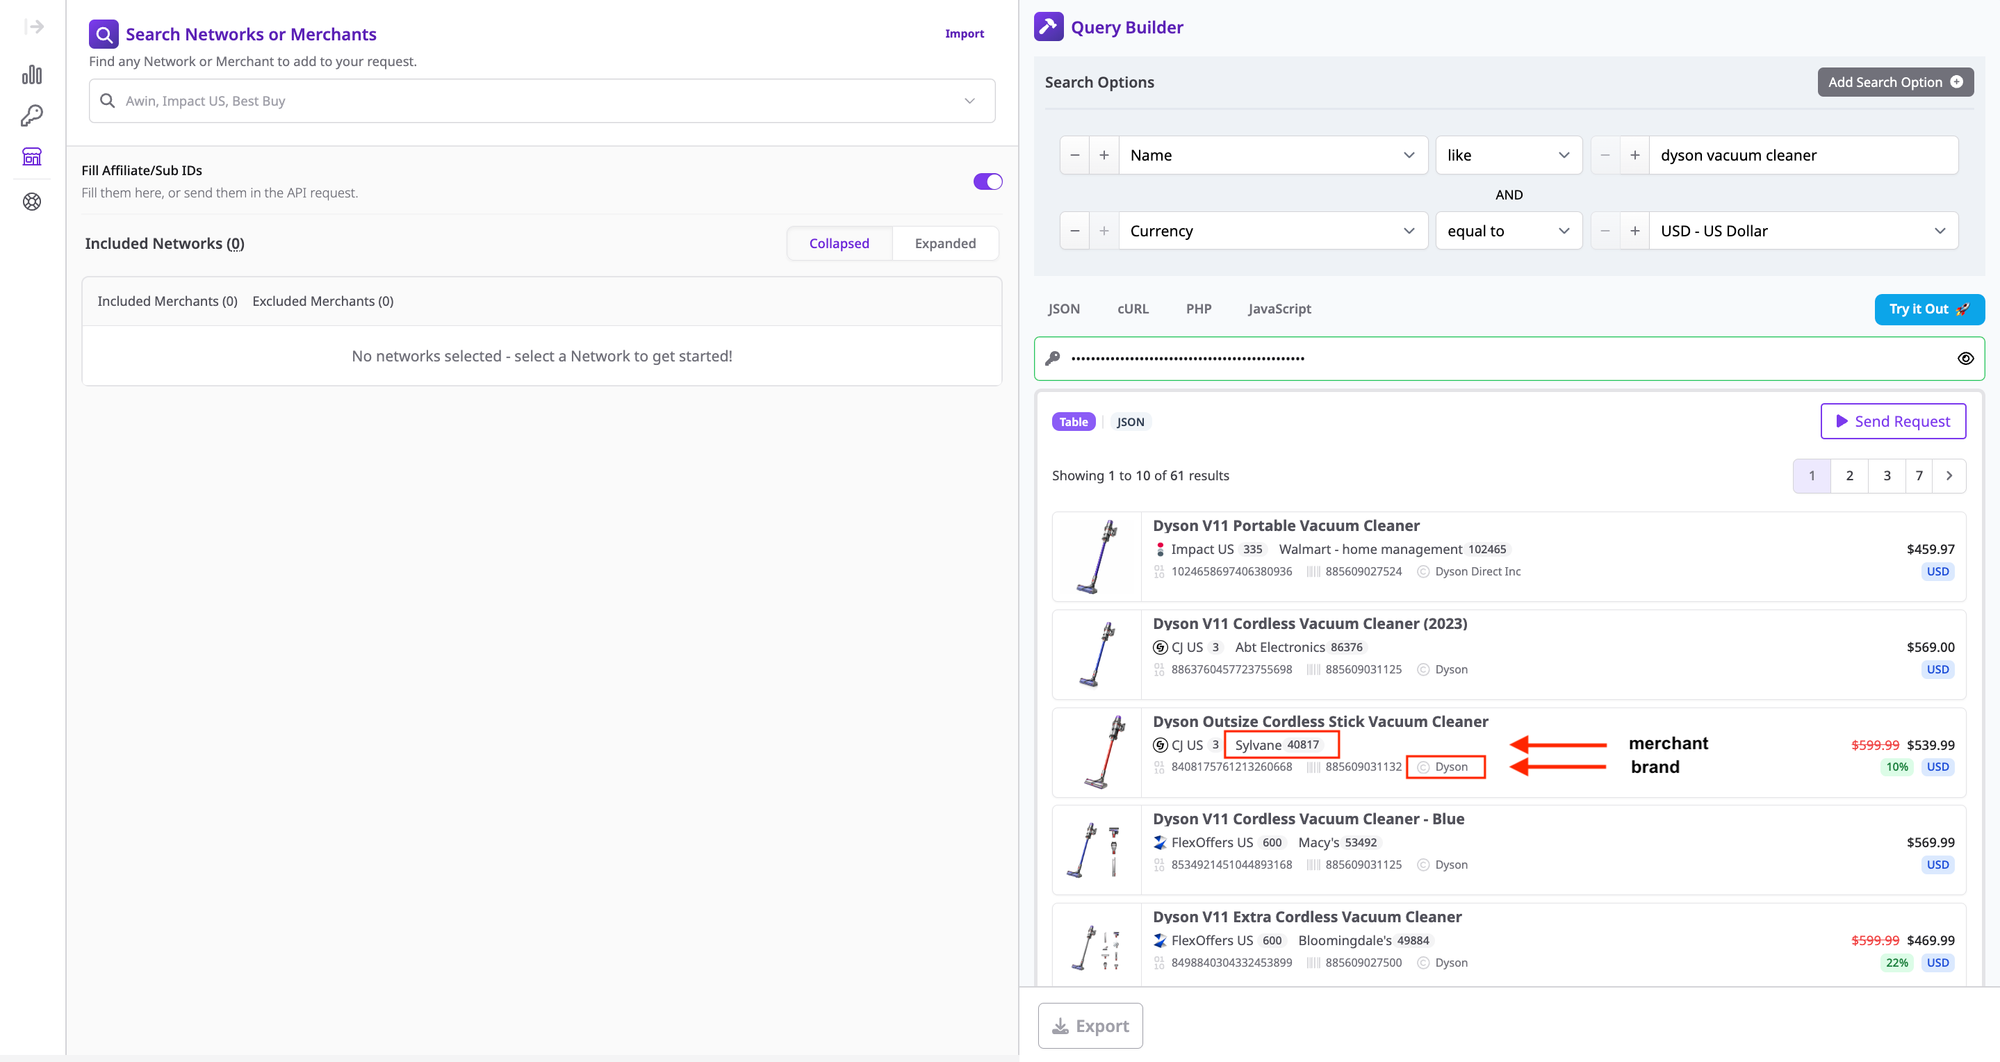
Task: Click 'Dyson V11 Cordless Vacuum Cleaner (2023)' title
Action: point(1310,624)
